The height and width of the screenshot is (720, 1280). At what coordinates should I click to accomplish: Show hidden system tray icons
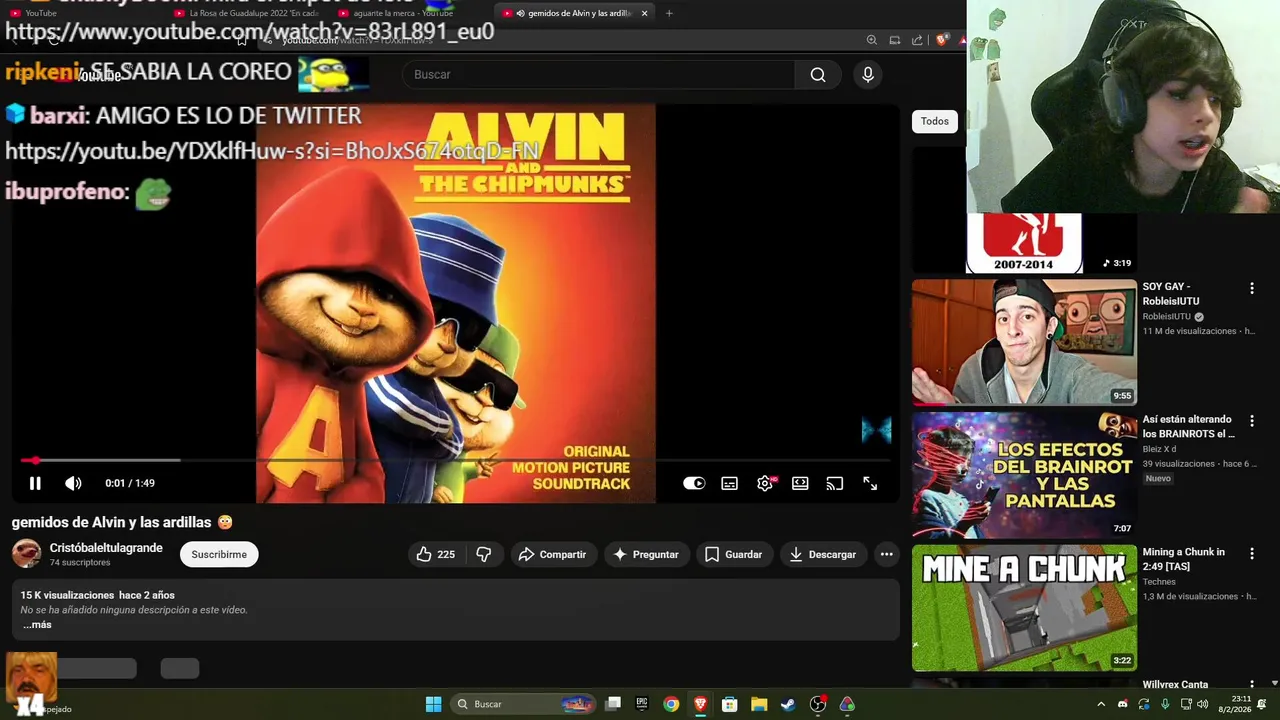(x=1101, y=704)
